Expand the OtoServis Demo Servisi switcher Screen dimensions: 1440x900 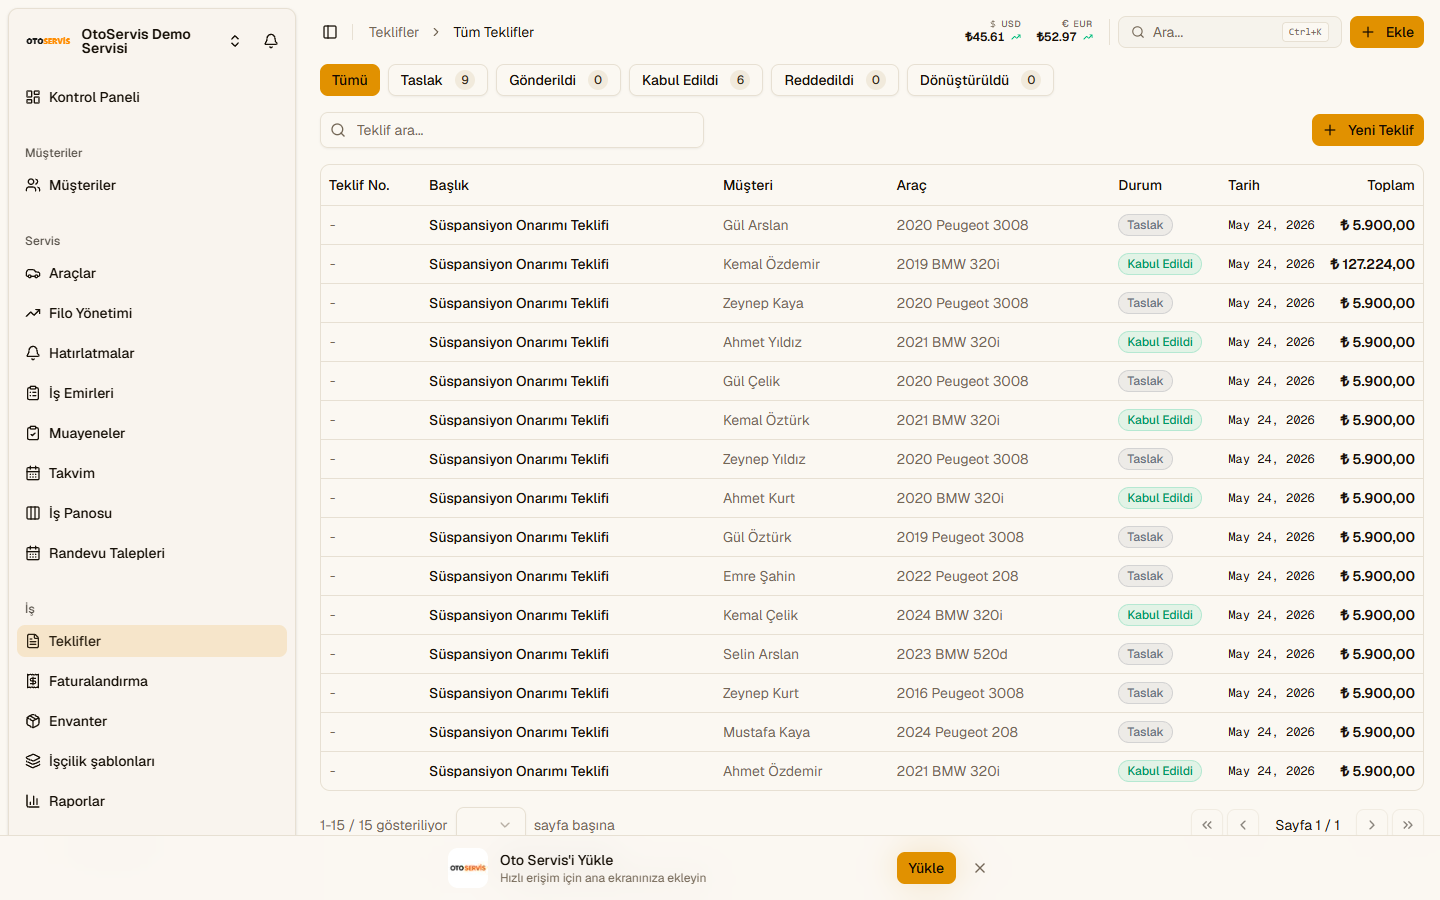click(x=235, y=41)
